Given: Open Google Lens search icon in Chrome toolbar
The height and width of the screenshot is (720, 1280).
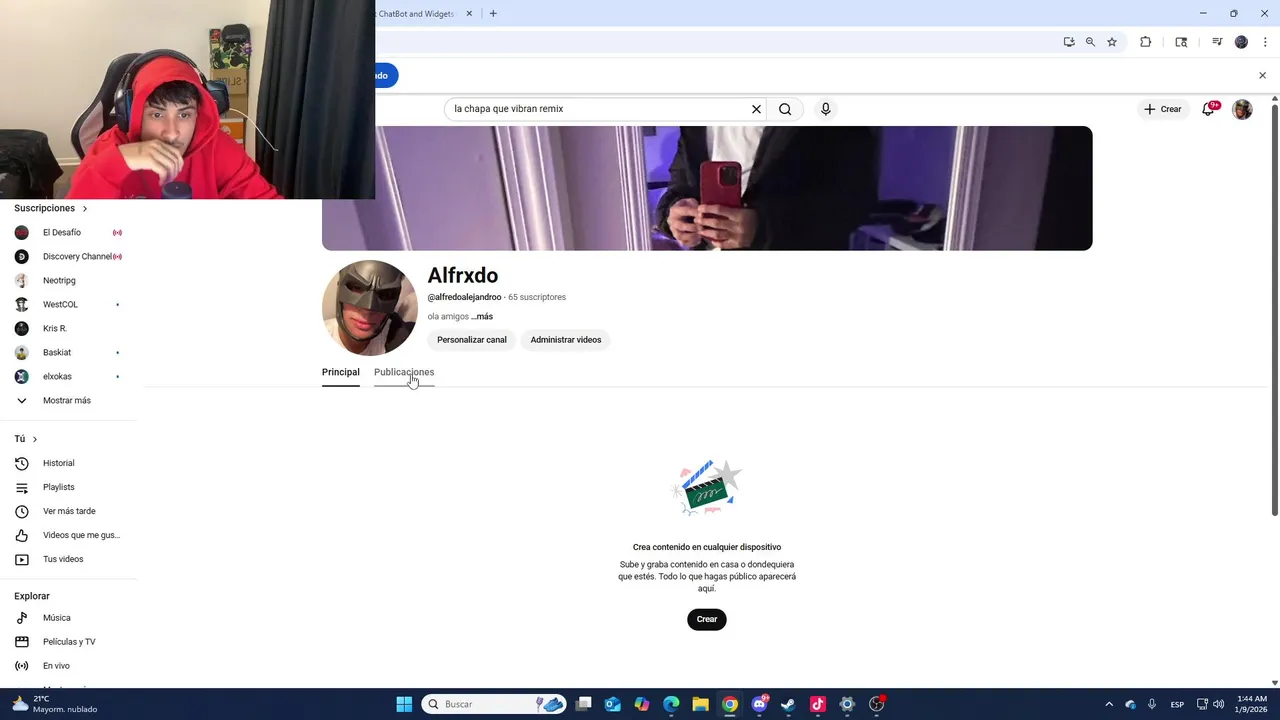Looking at the screenshot, I should [1181, 42].
